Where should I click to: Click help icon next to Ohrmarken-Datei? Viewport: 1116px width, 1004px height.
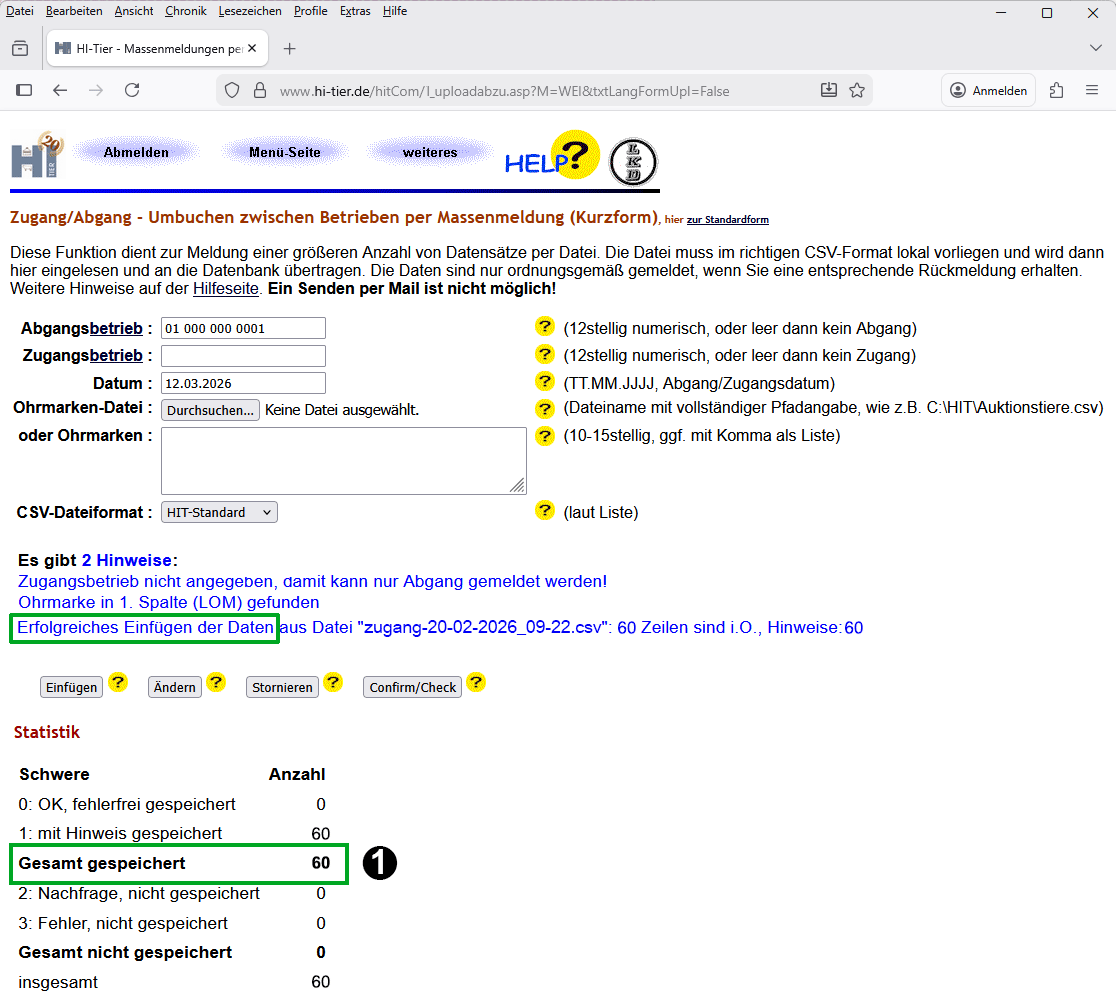[545, 408]
